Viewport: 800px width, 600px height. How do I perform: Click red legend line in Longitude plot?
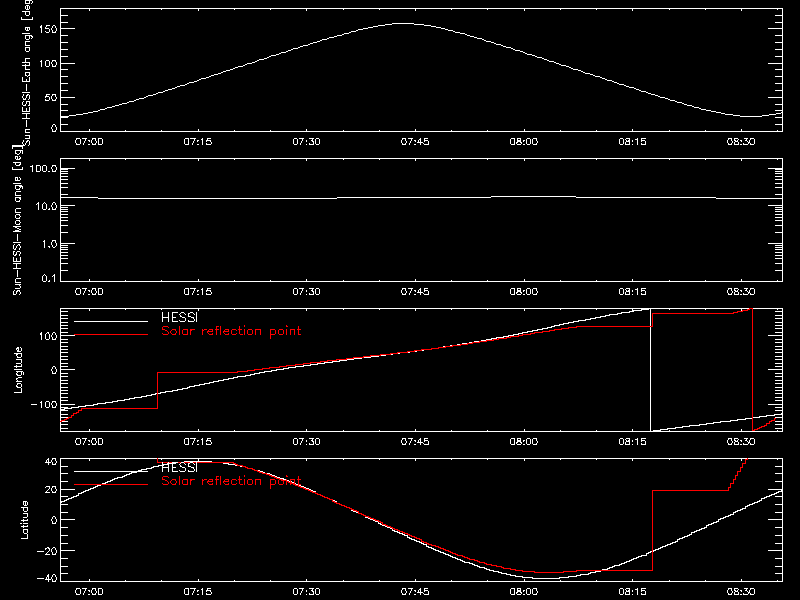pos(111,335)
